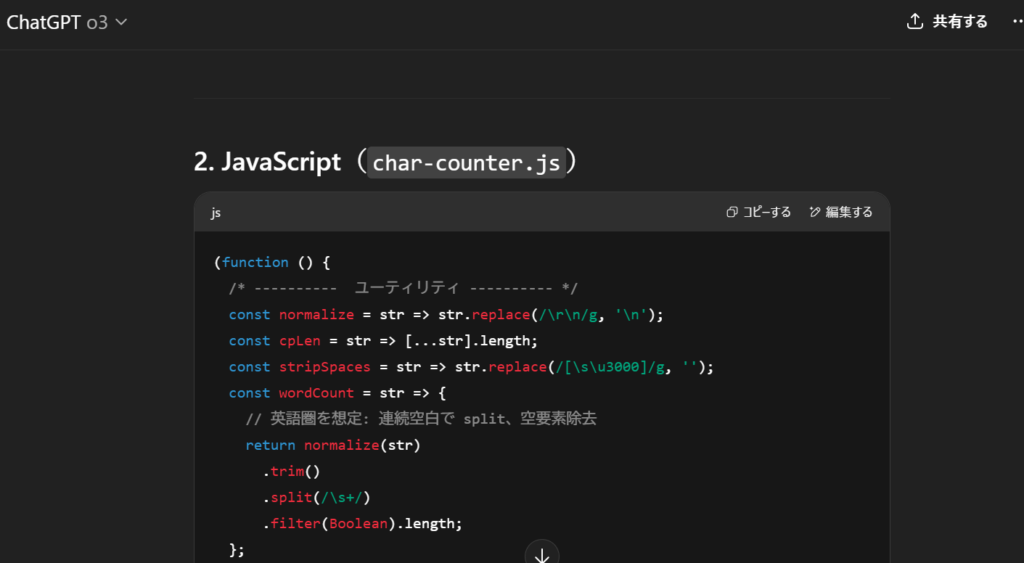Click the share upload icon
The height and width of the screenshot is (563, 1024).
915,22
